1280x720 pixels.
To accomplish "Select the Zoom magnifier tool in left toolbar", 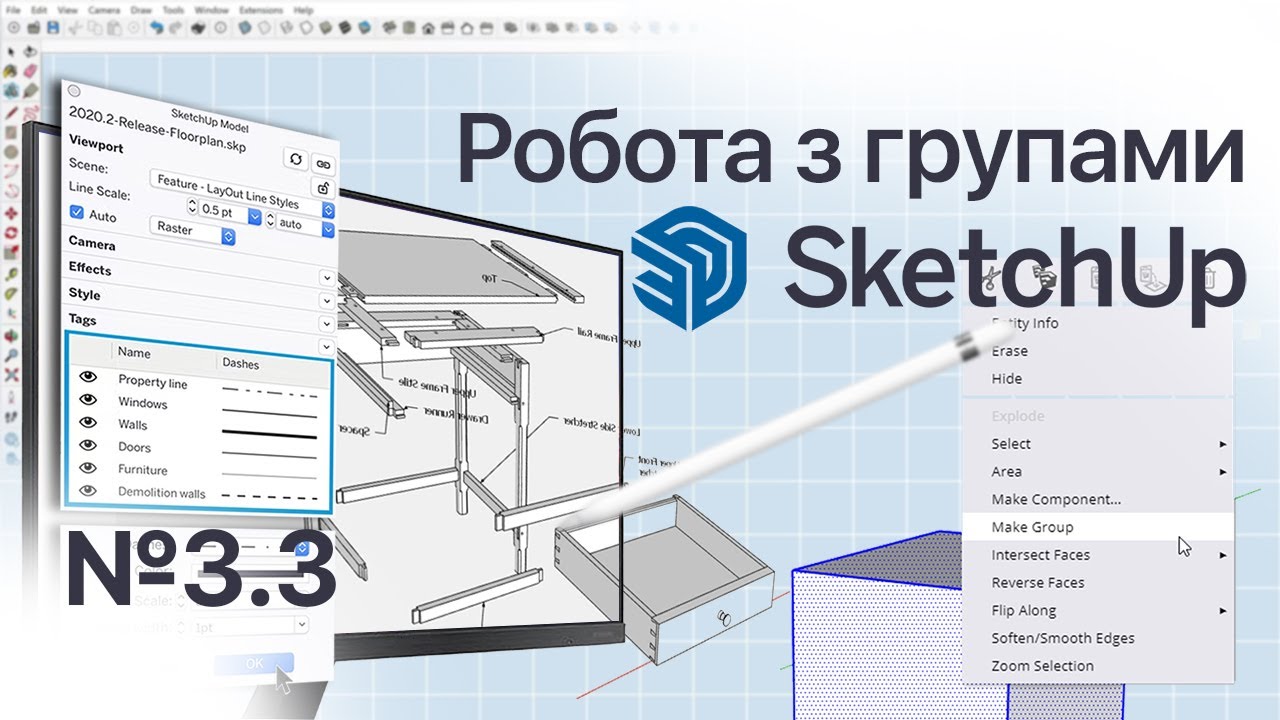I will (11, 356).
